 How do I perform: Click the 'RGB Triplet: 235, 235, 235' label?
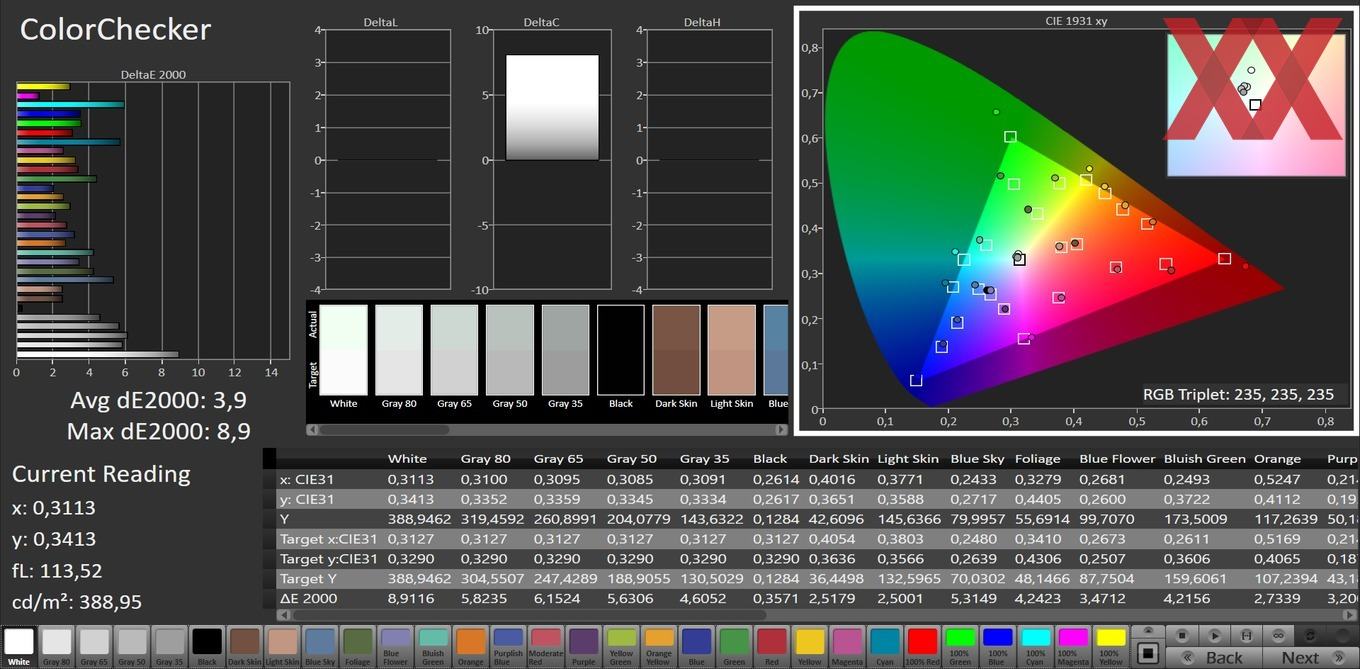[1238, 395]
